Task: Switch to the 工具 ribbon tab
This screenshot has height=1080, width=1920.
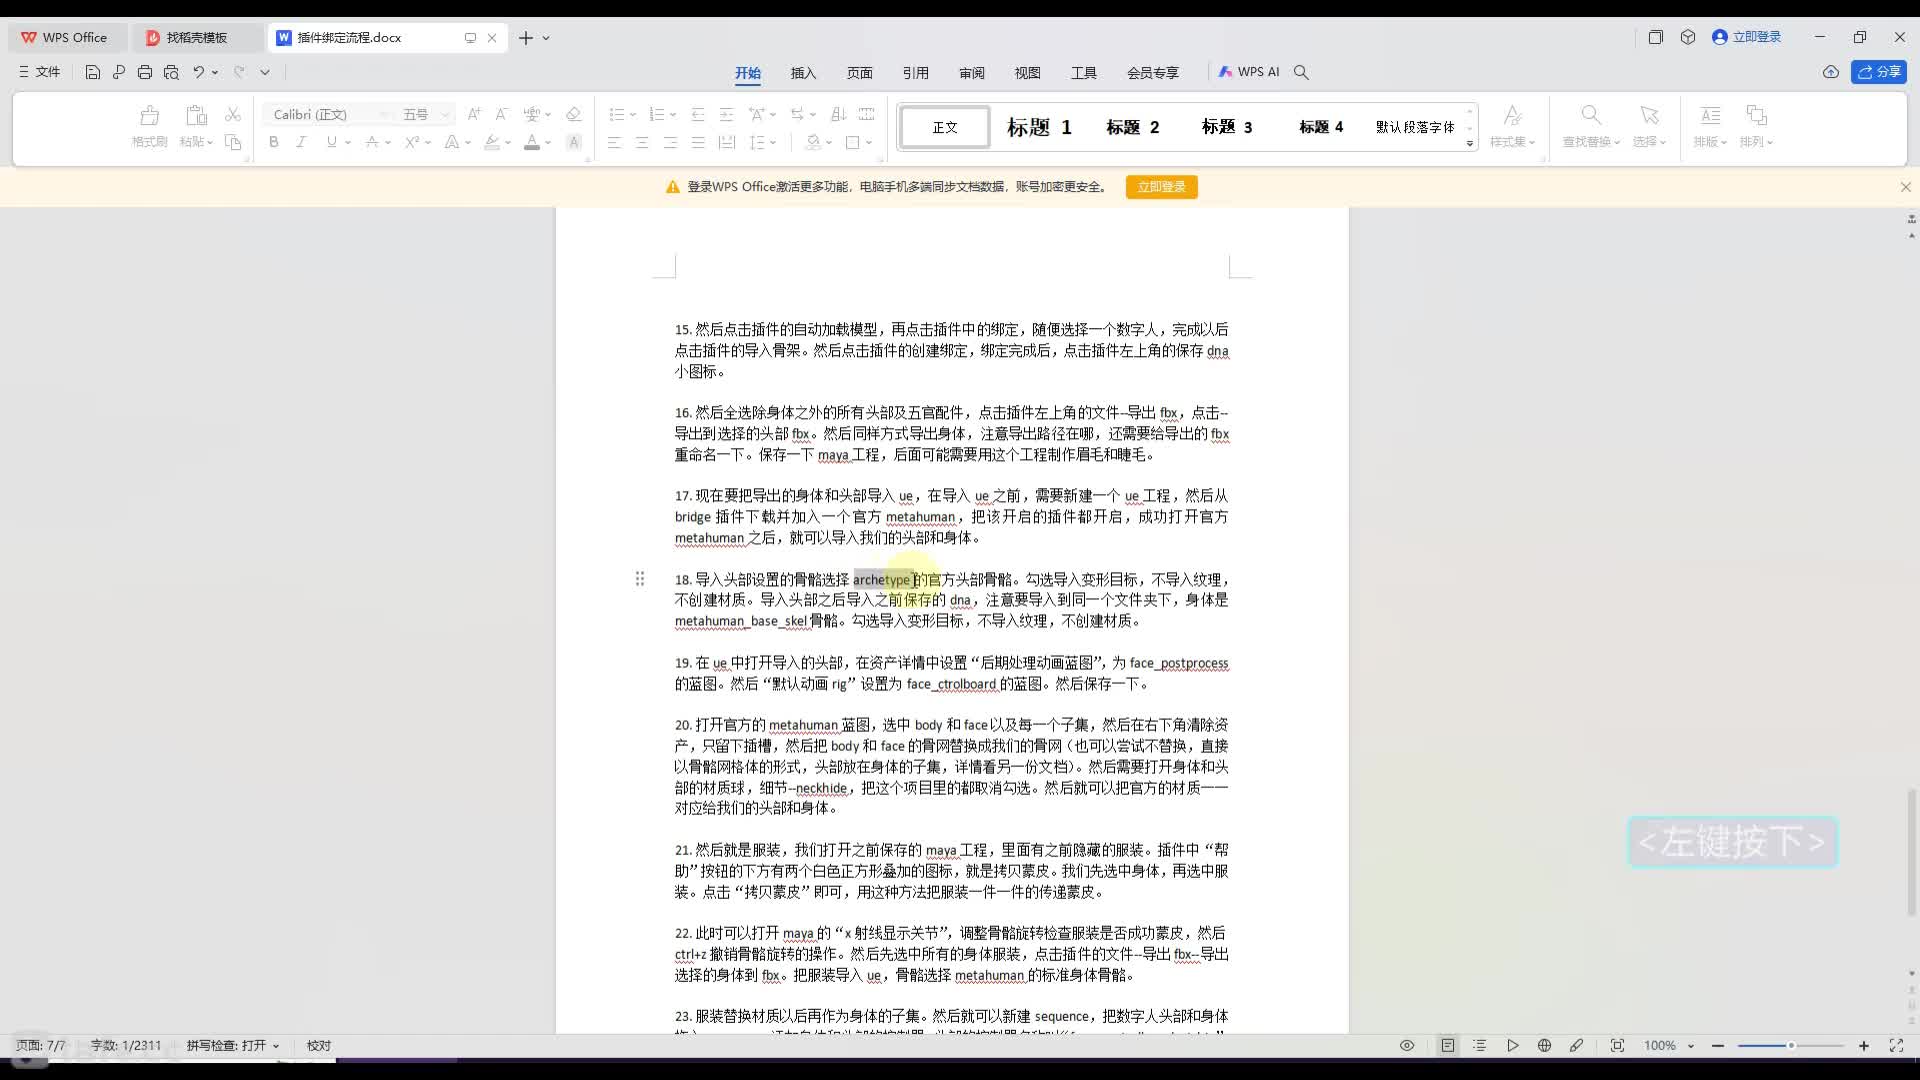Action: point(1083,72)
